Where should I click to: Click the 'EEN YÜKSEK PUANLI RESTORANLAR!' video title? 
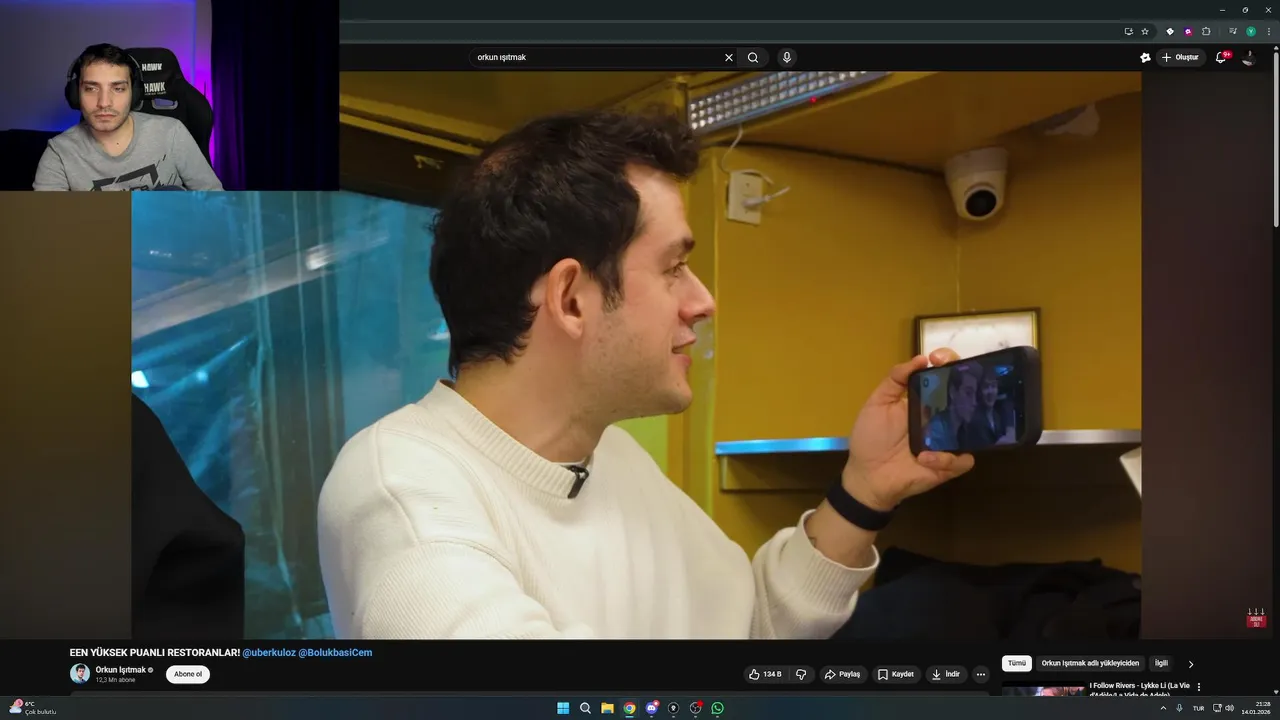point(155,652)
